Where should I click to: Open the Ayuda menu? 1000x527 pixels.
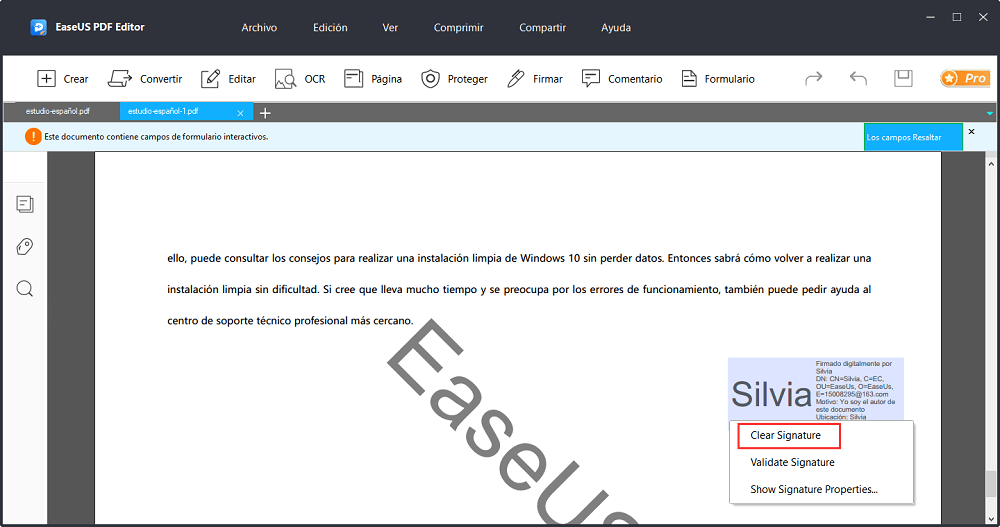point(616,27)
